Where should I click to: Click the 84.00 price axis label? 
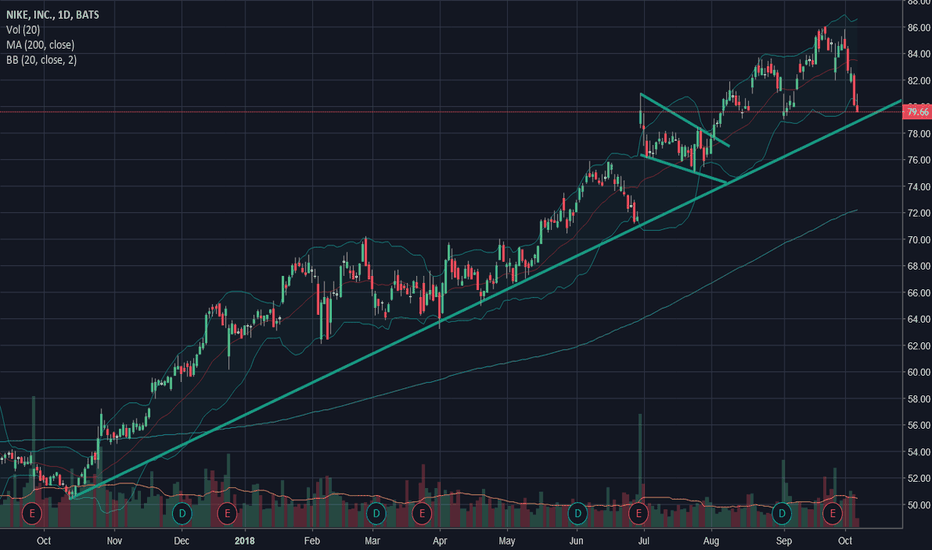click(x=918, y=54)
